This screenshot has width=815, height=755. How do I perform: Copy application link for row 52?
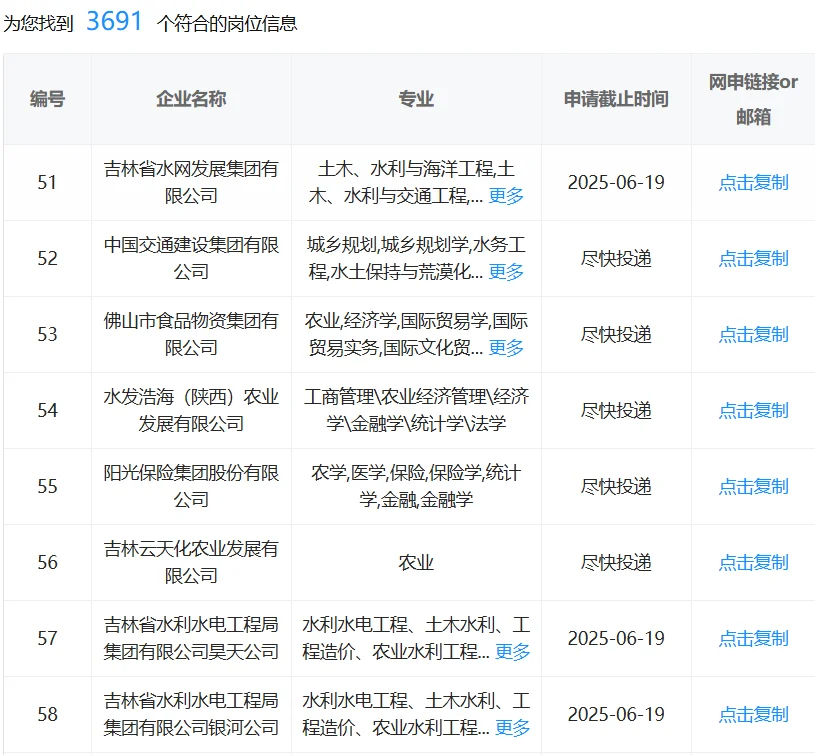[753, 258]
